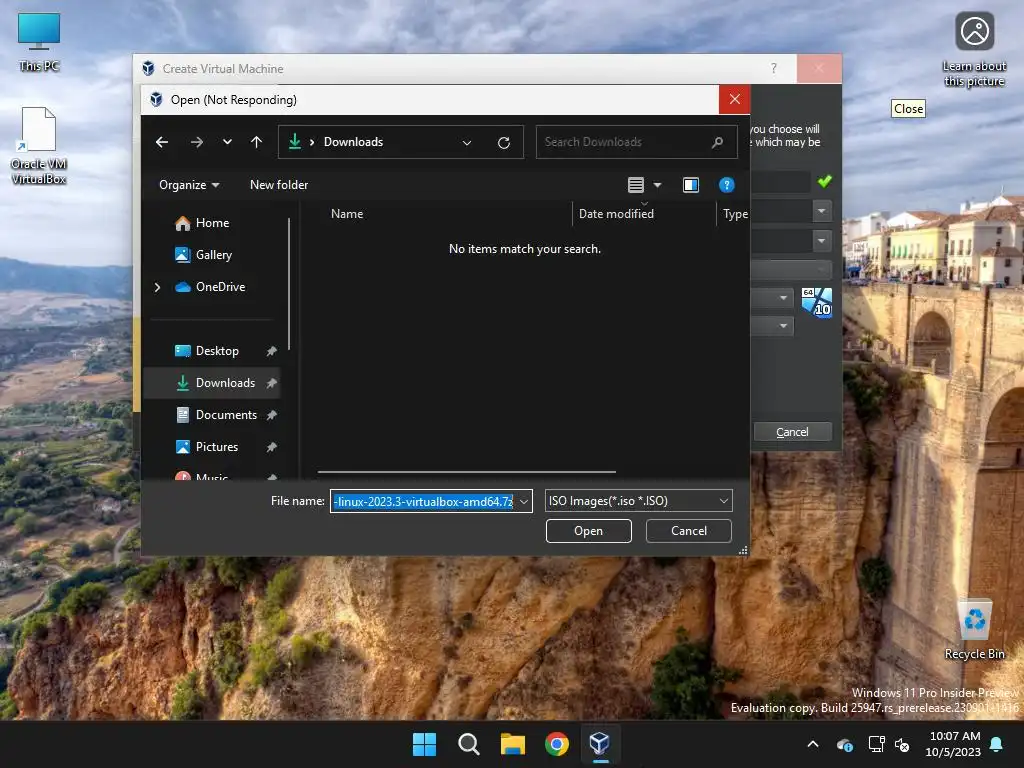The height and width of the screenshot is (768, 1024).
Task: Show hidden system tray icons
Action: [813, 744]
